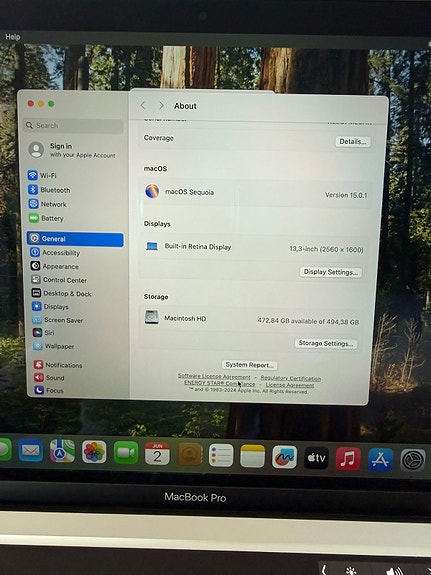Open ENERGY STAR Compliance link
Screen dimensions: 431x575
(x=219, y=383)
